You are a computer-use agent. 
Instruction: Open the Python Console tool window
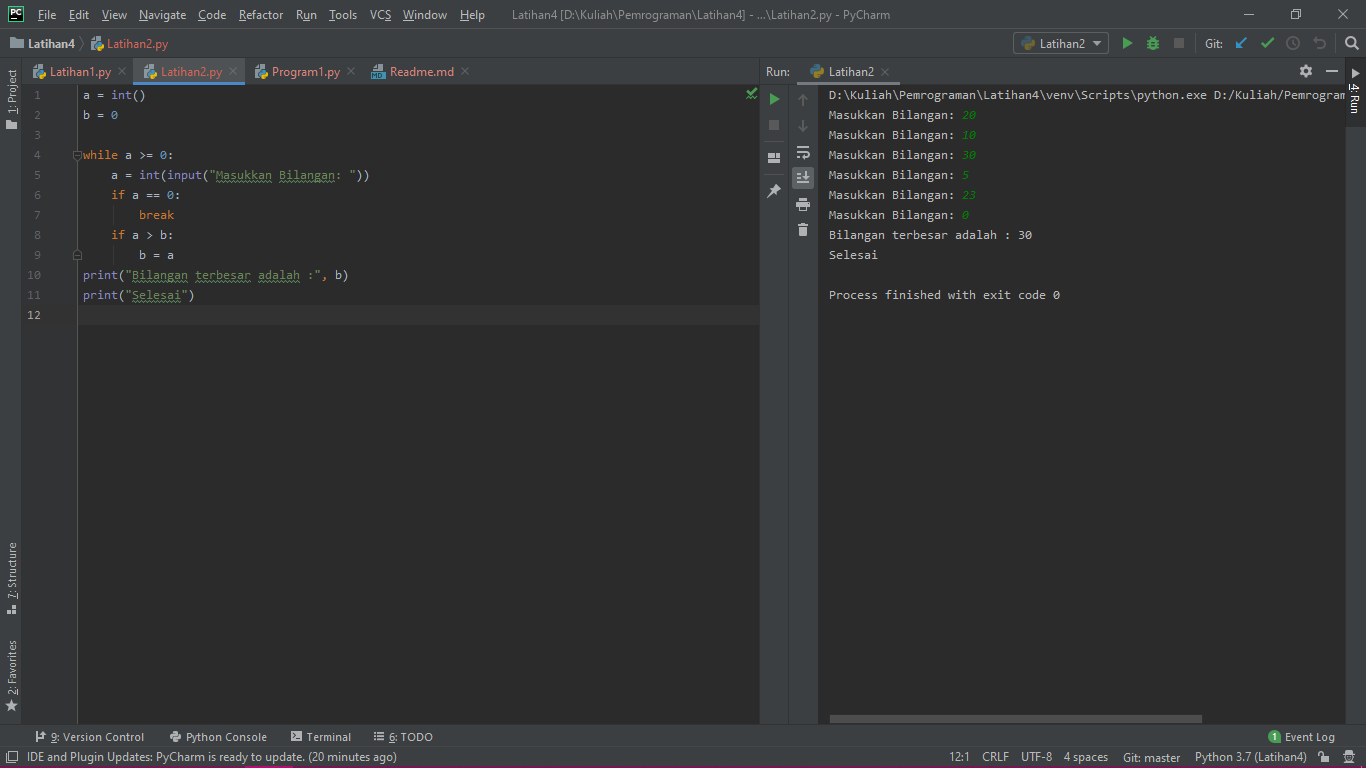click(x=218, y=737)
